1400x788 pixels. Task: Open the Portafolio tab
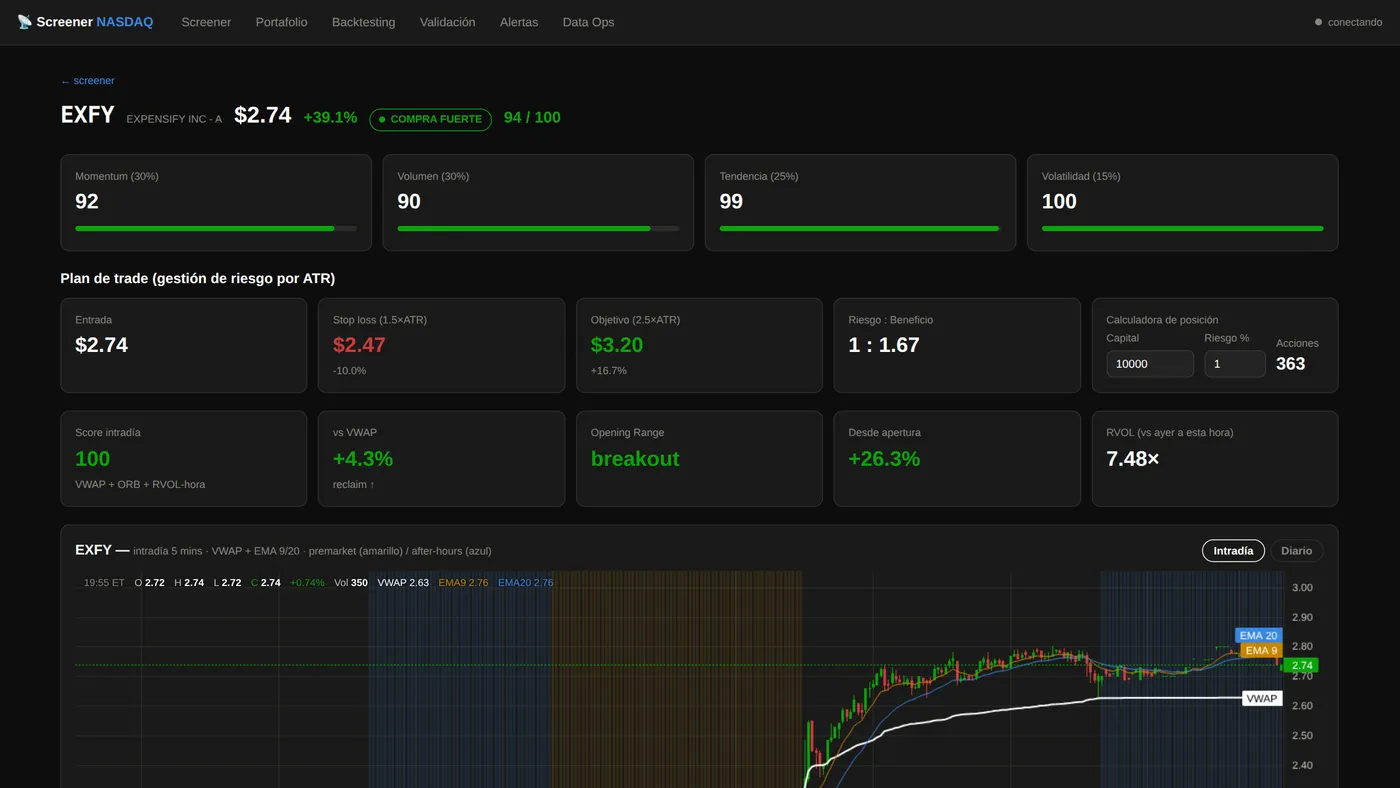tap(281, 22)
